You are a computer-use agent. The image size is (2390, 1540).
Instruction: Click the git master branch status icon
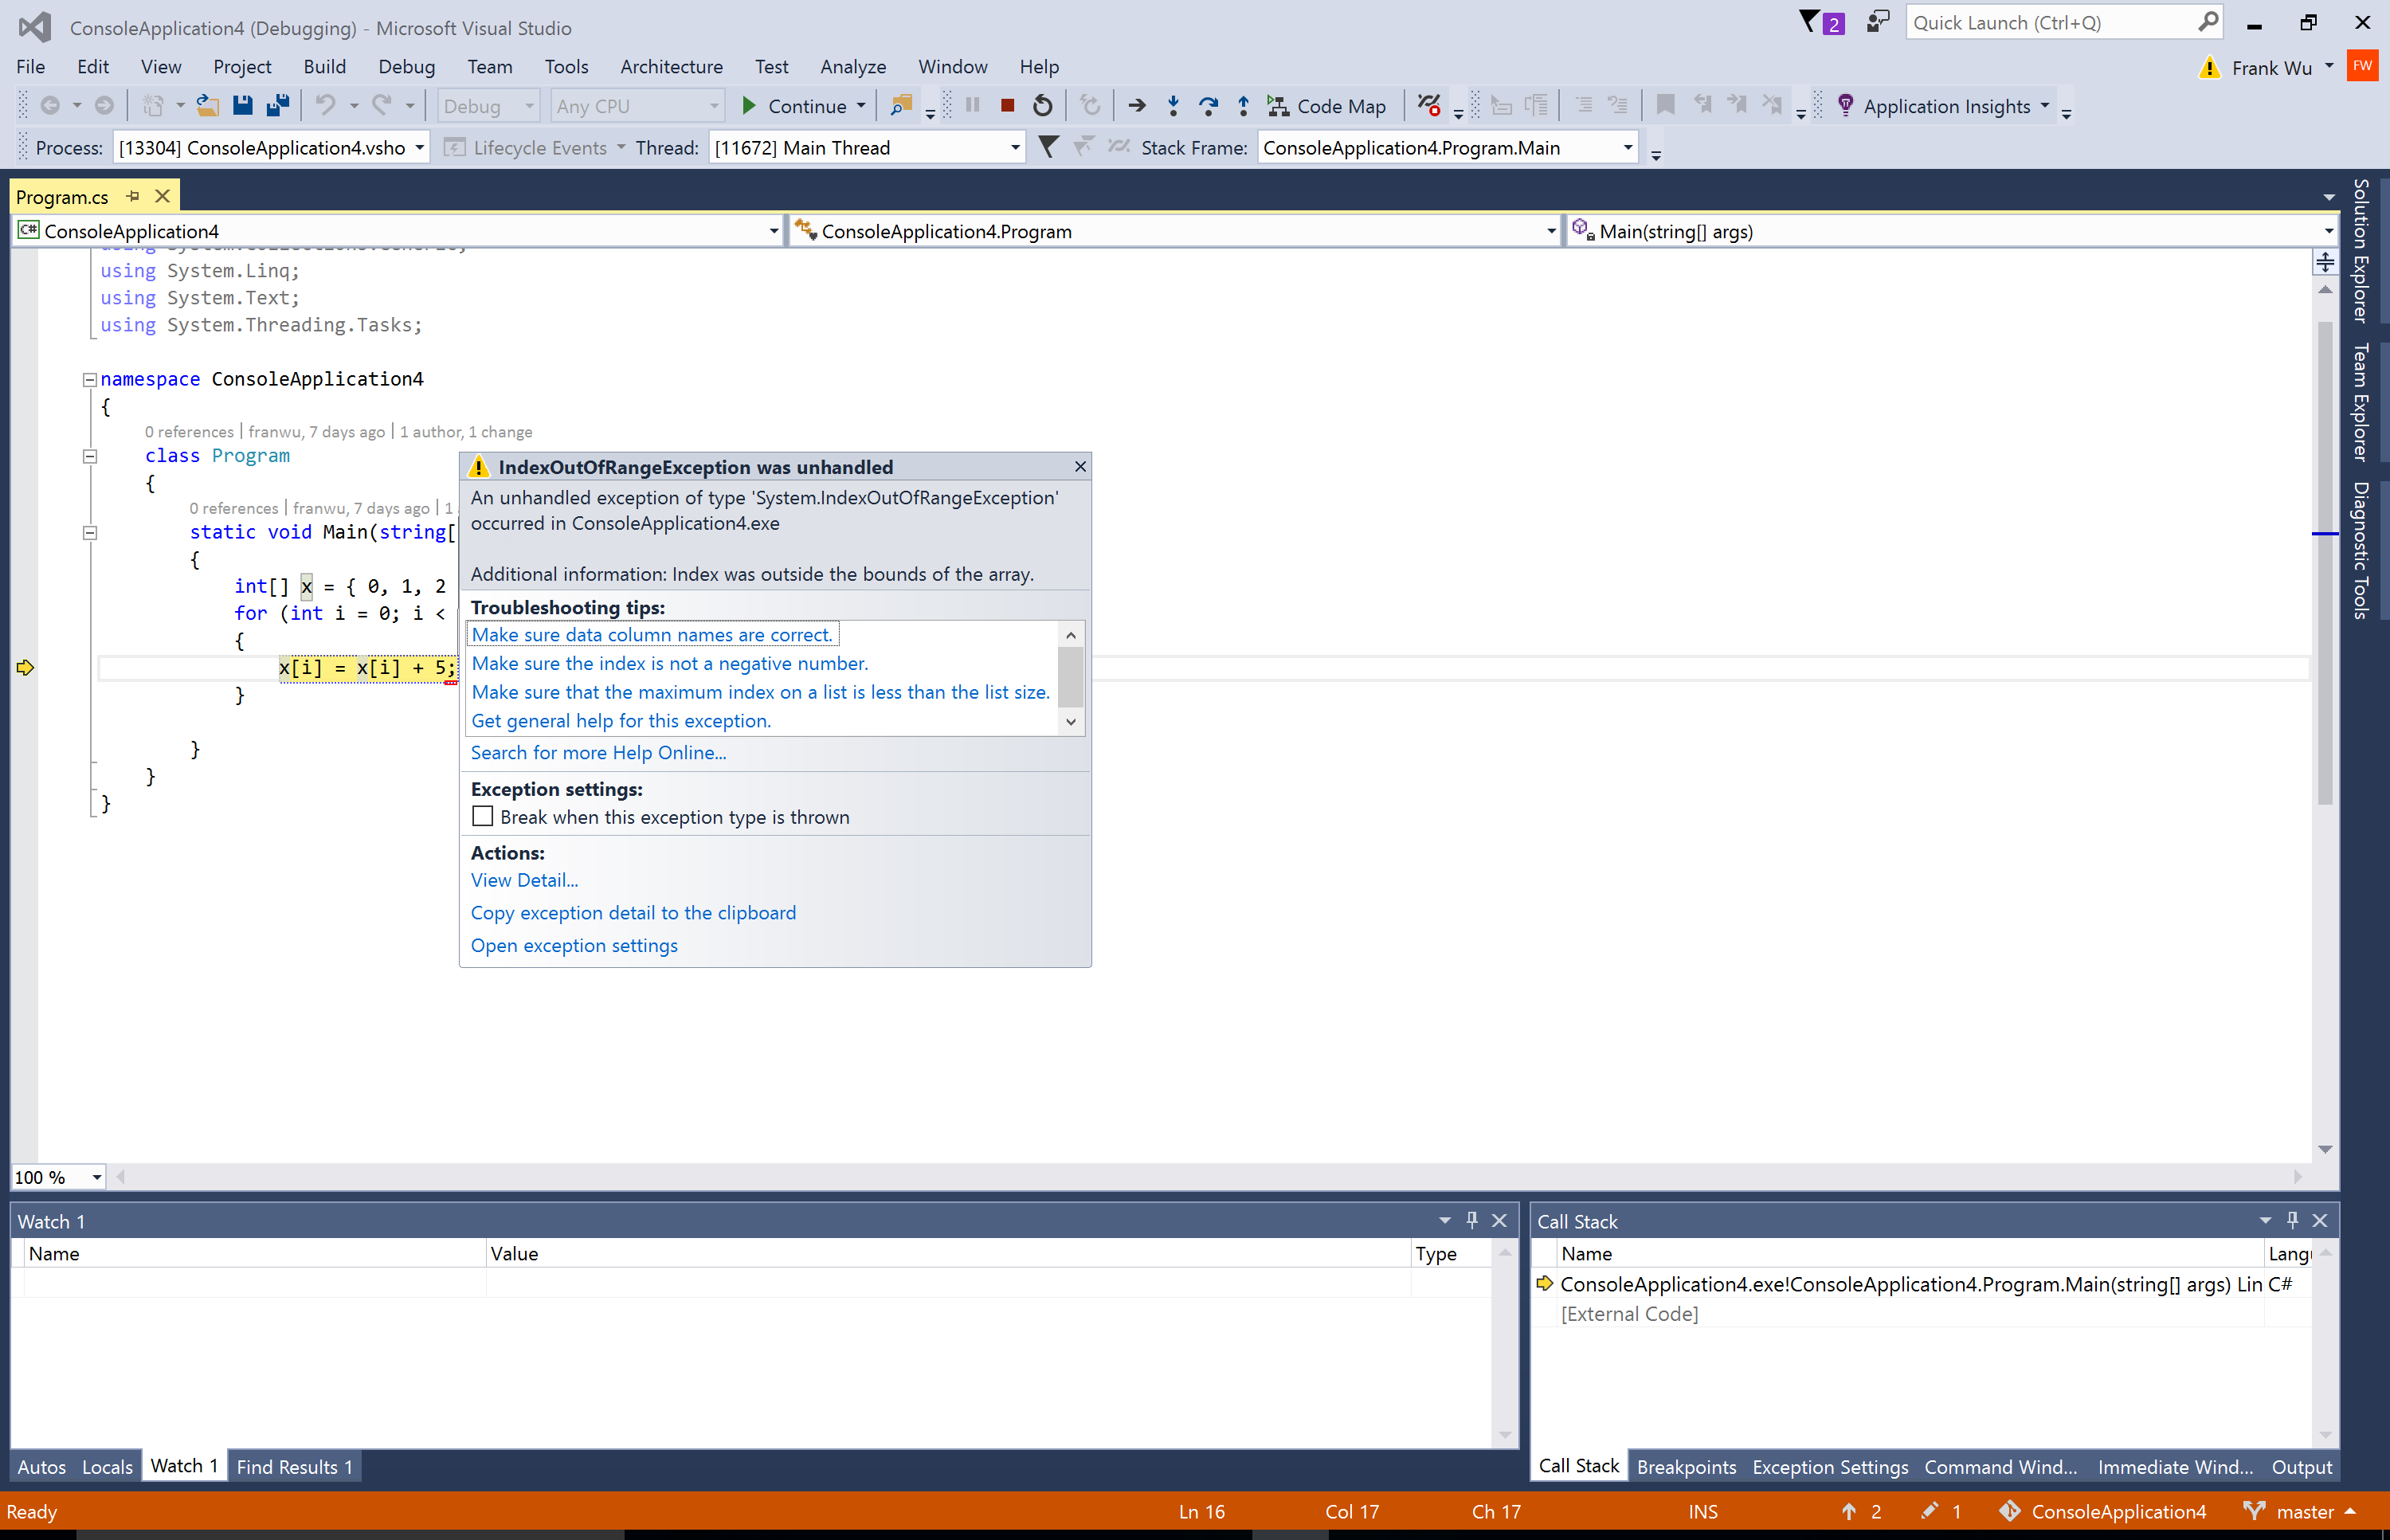(2254, 1511)
